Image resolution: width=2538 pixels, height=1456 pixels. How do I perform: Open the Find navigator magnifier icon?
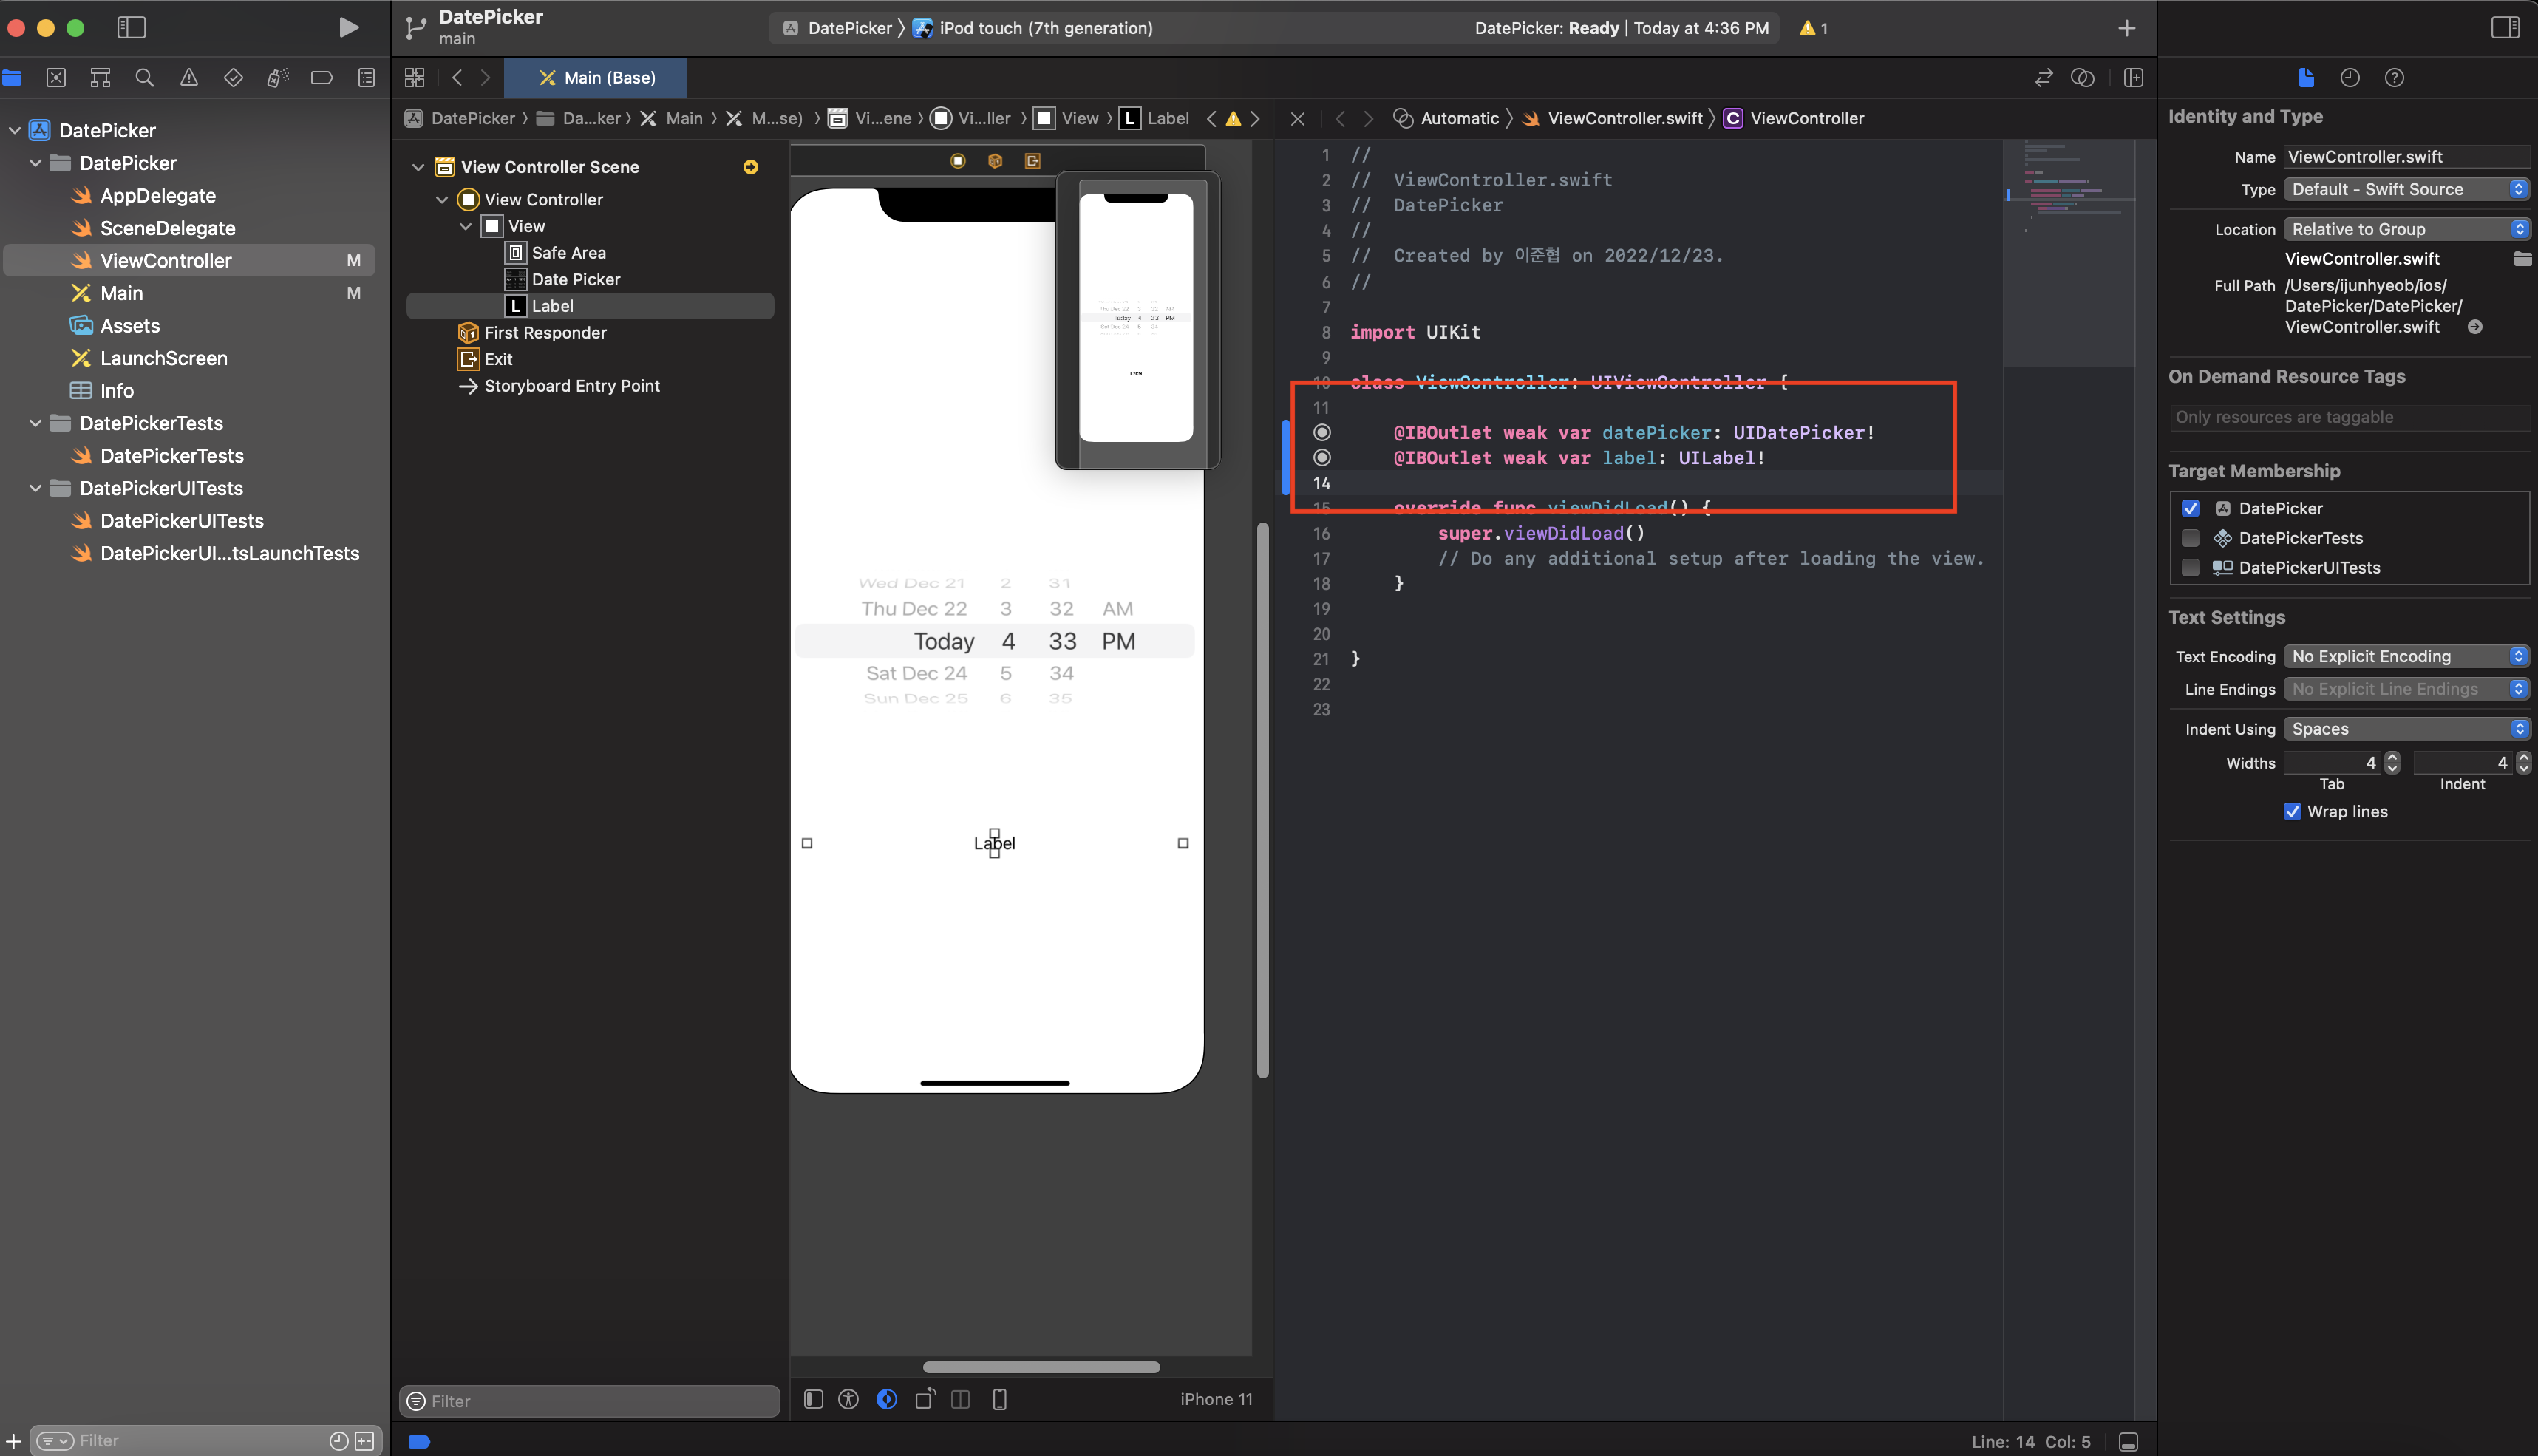(x=144, y=78)
